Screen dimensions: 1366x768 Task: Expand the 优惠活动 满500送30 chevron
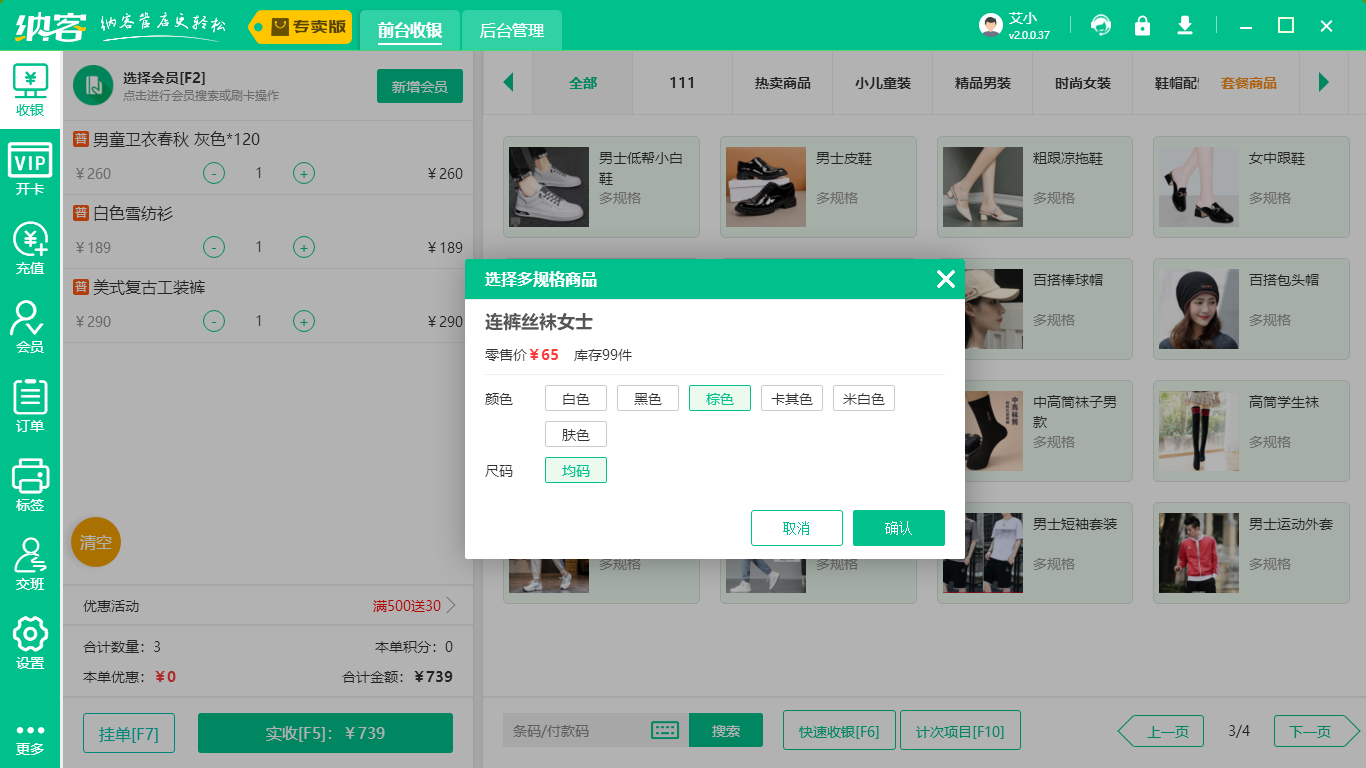click(451, 605)
